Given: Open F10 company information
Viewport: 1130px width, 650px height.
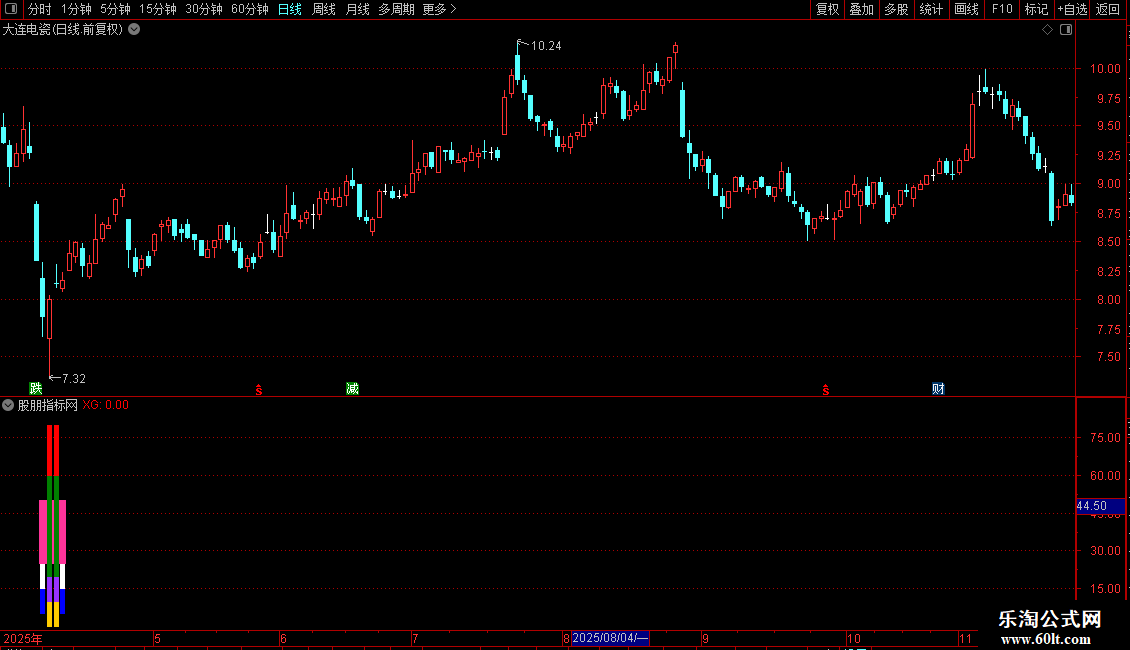Looking at the screenshot, I should (1002, 9).
